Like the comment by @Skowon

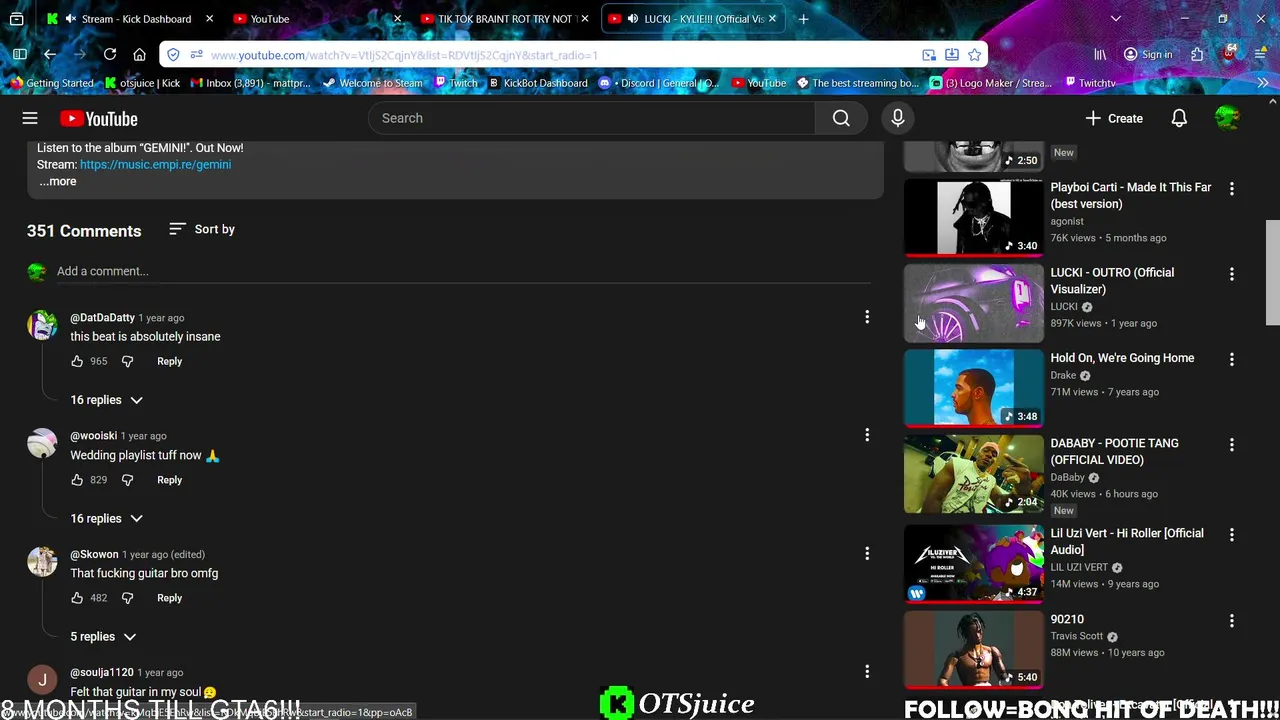[x=77, y=598]
